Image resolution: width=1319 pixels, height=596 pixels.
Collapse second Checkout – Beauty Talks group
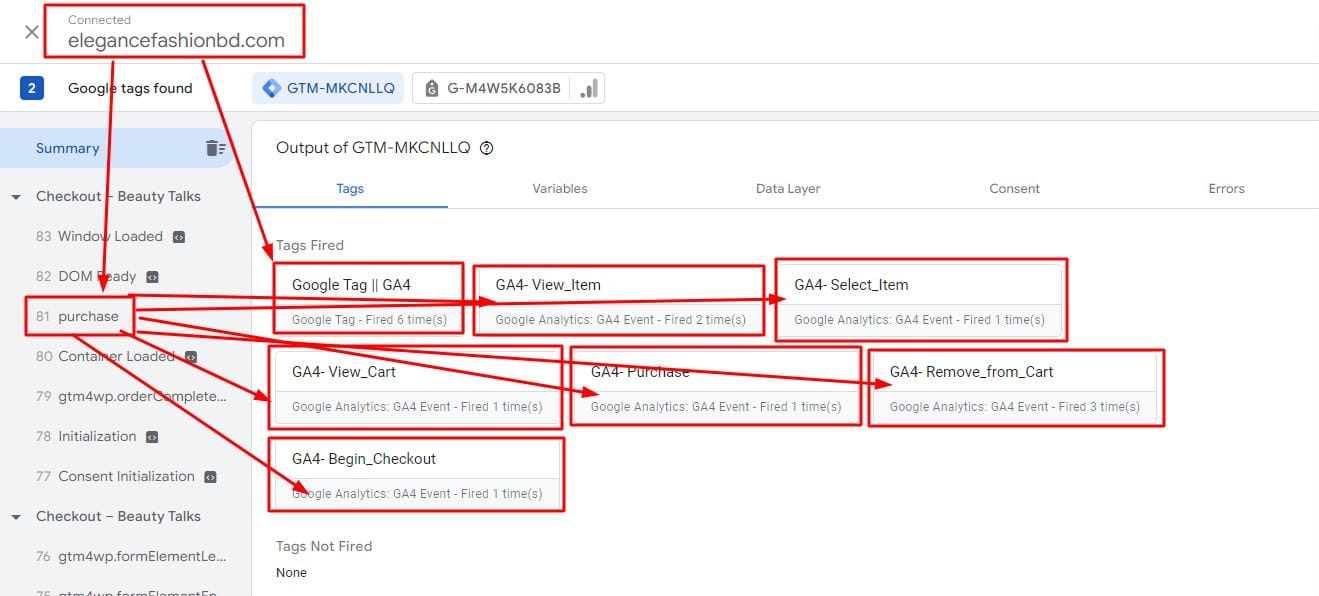[x=16, y=517]
